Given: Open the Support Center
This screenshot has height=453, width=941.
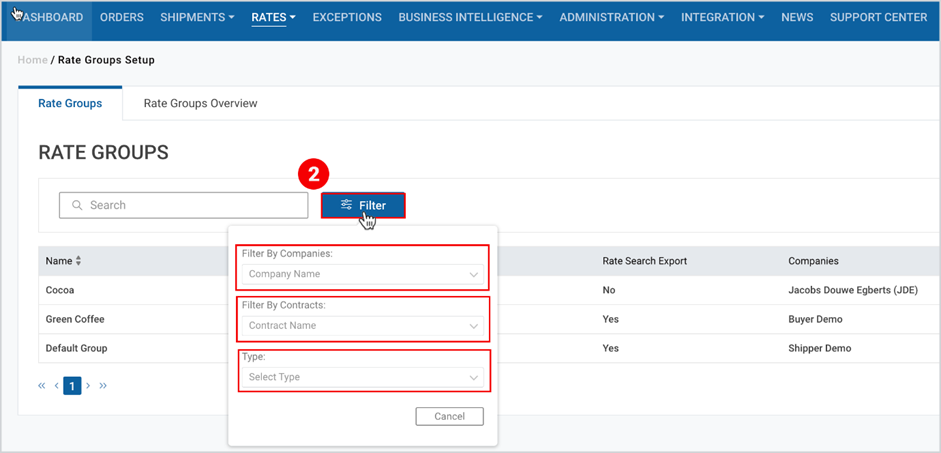Looking at the screenshot, I should (x=879, y=17).
